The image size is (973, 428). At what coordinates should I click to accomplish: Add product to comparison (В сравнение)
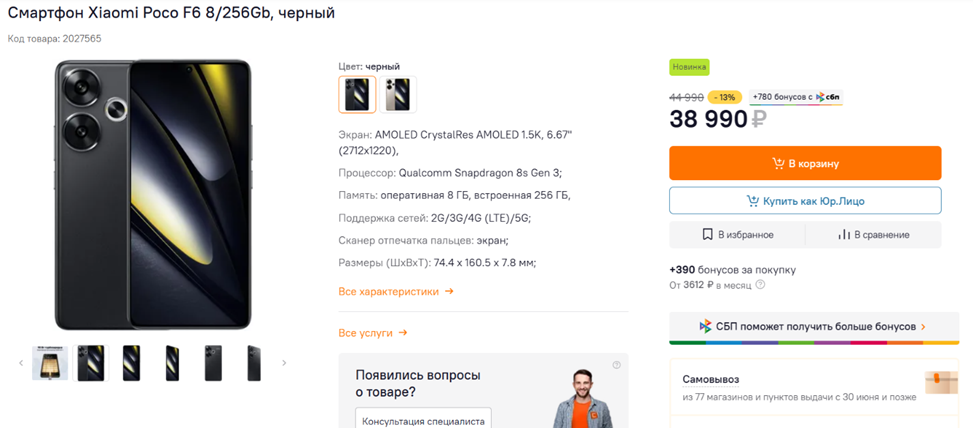(873, 235)
